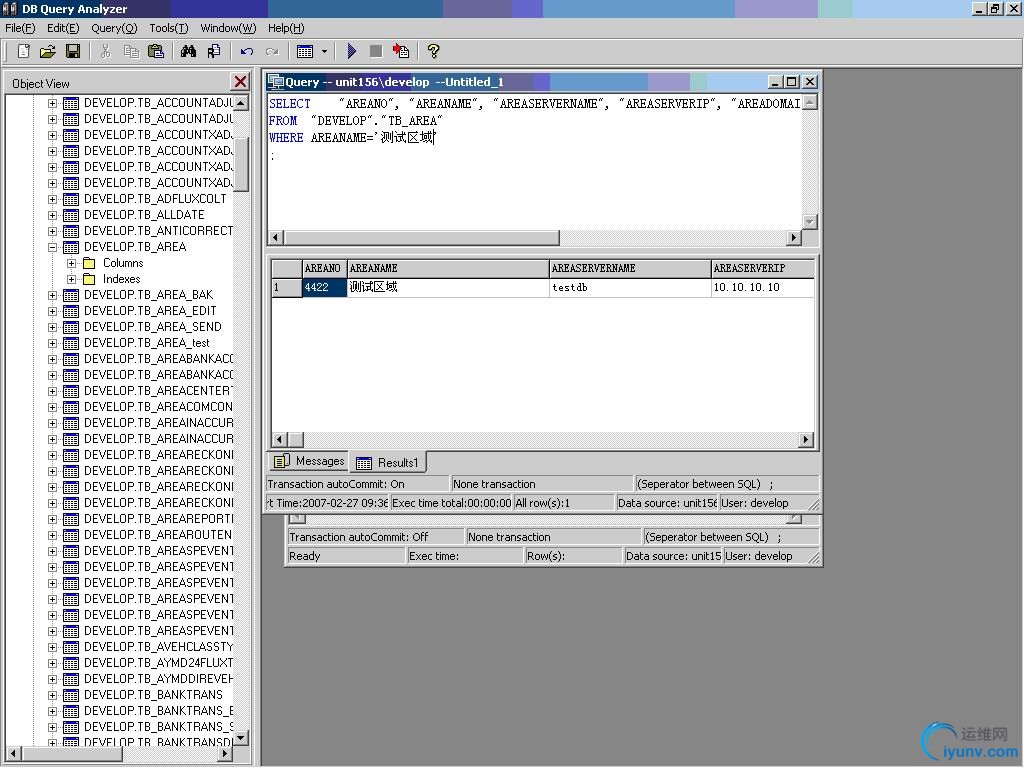Screen dimensions: 1024x768
Task: Click the DEVELOP.TB_AREA table icon
Action: [71, 248]
